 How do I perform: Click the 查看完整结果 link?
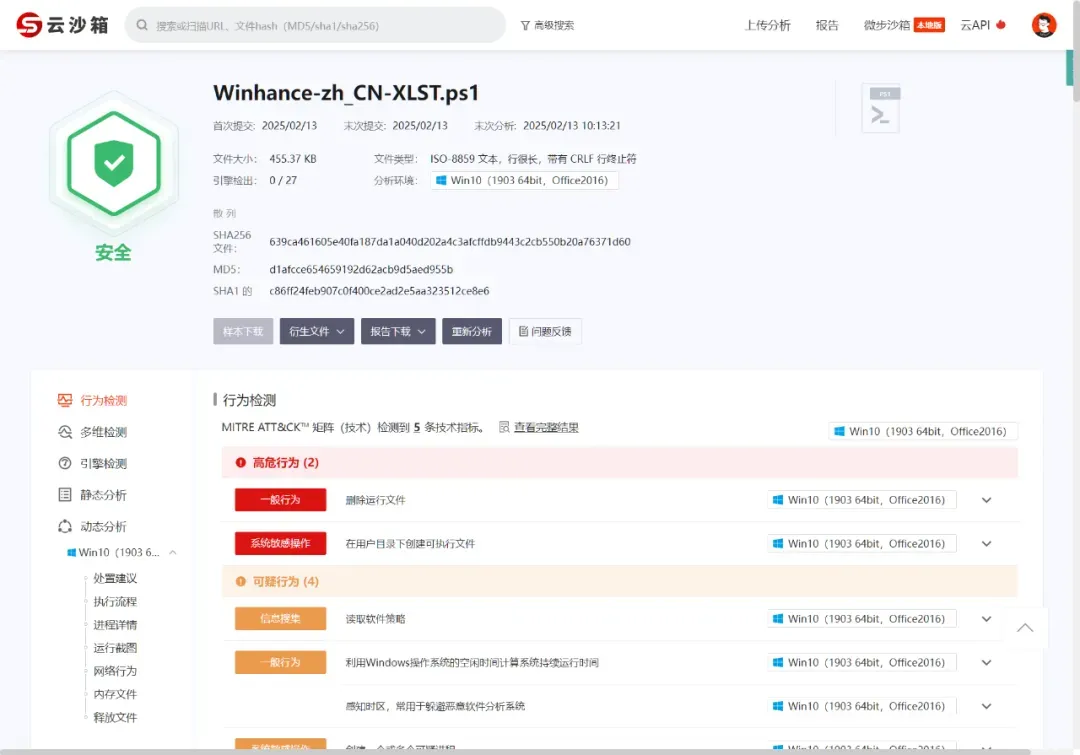546,427
